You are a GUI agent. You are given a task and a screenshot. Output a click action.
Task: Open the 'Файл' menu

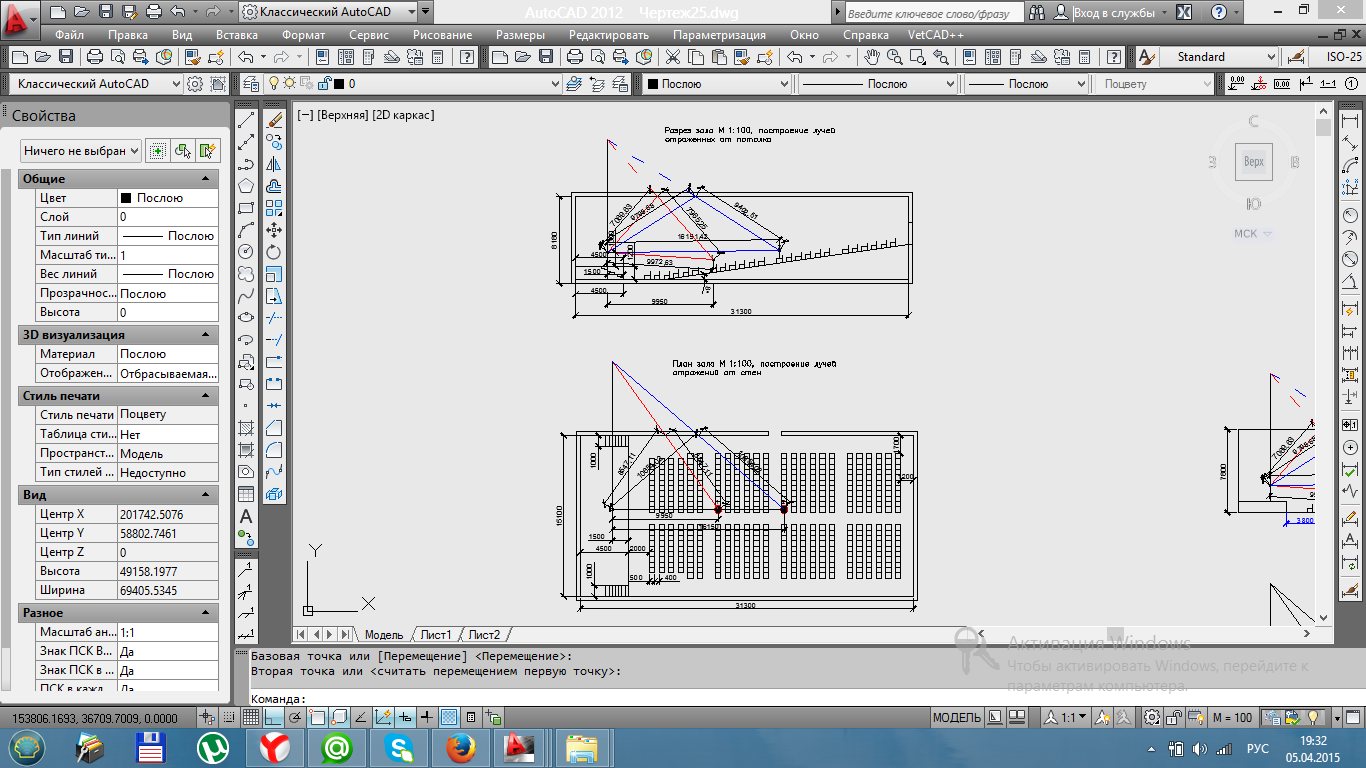(70, 35)
